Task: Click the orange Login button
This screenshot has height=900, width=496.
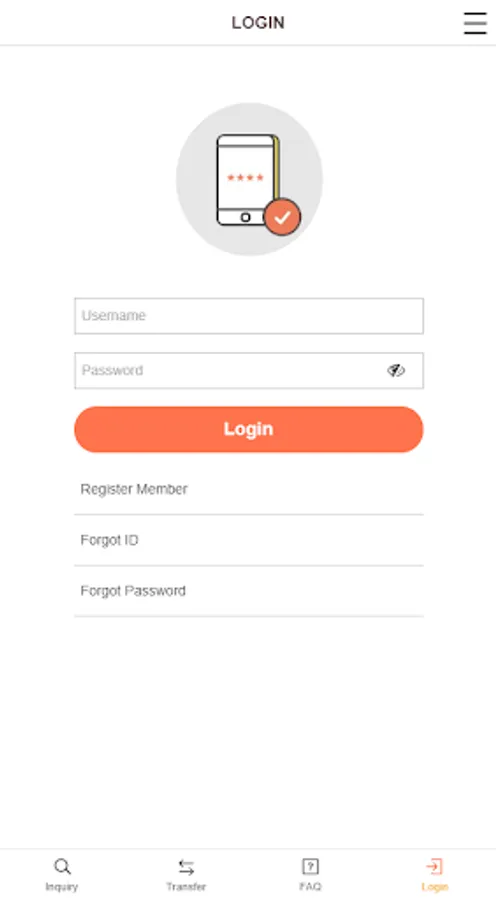Action: point(249,429)
